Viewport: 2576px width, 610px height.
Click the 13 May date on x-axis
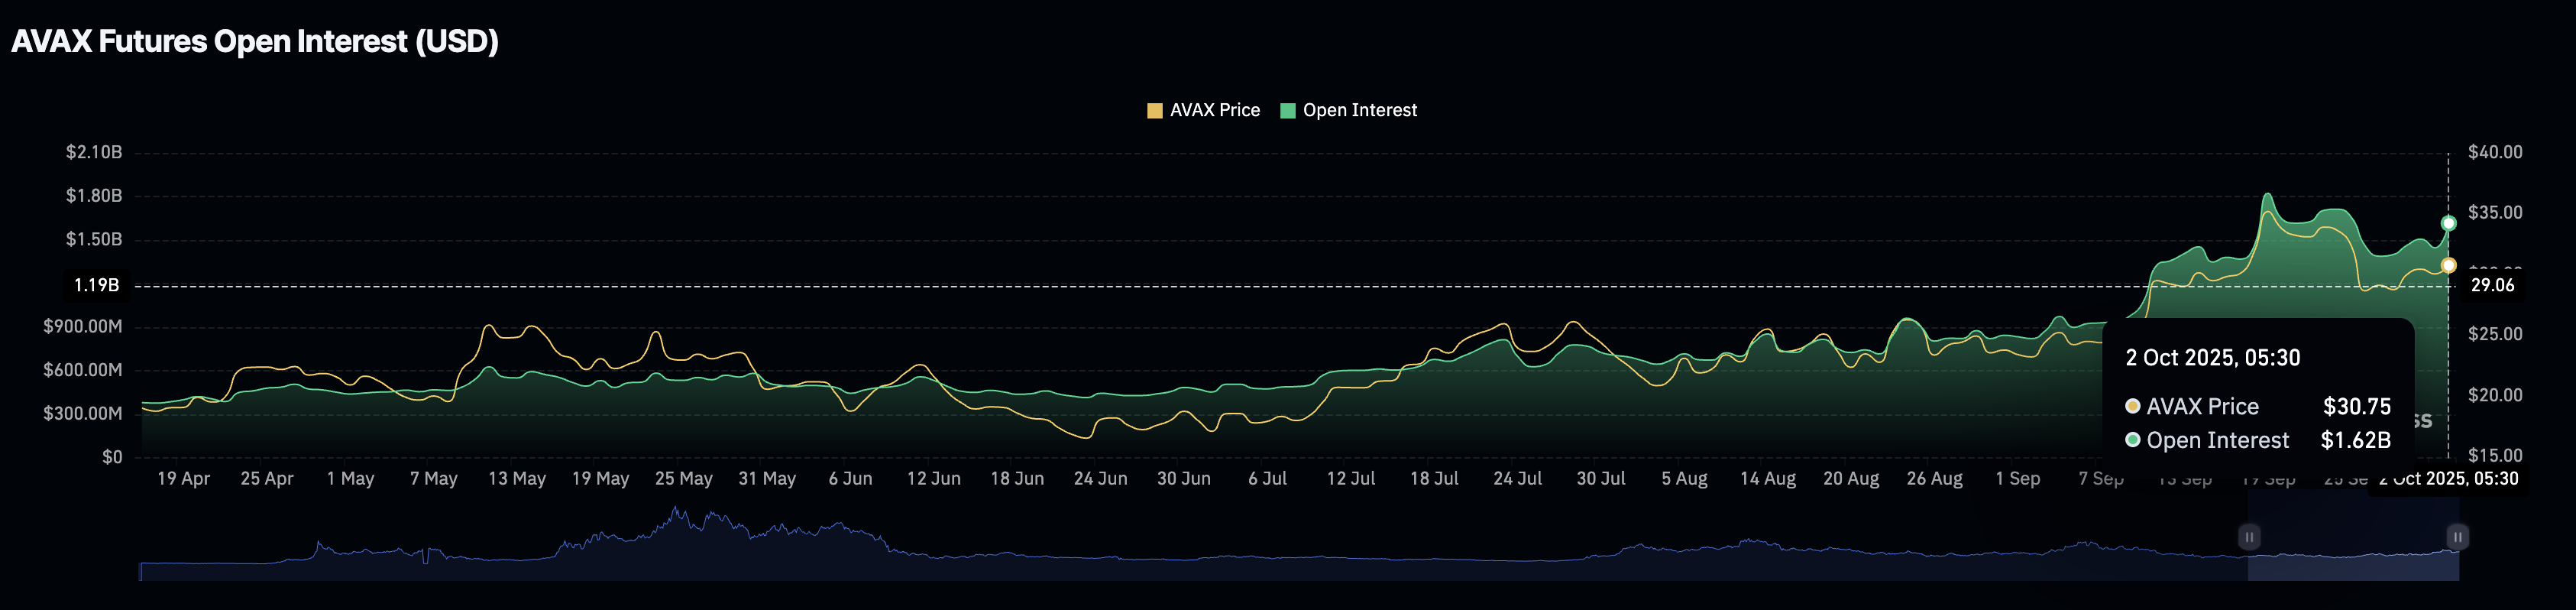click(516, 479)
